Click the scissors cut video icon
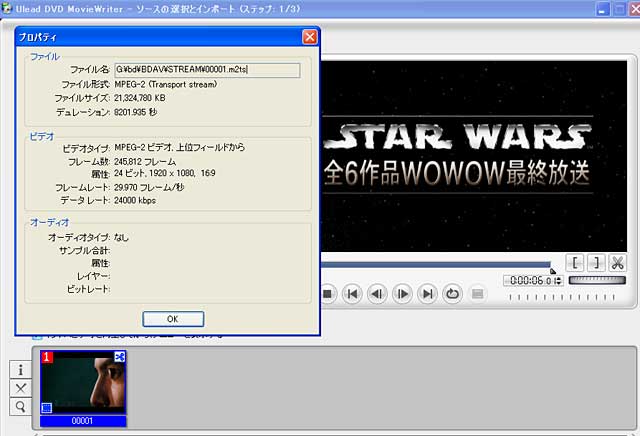 click(x=617, y=262)
